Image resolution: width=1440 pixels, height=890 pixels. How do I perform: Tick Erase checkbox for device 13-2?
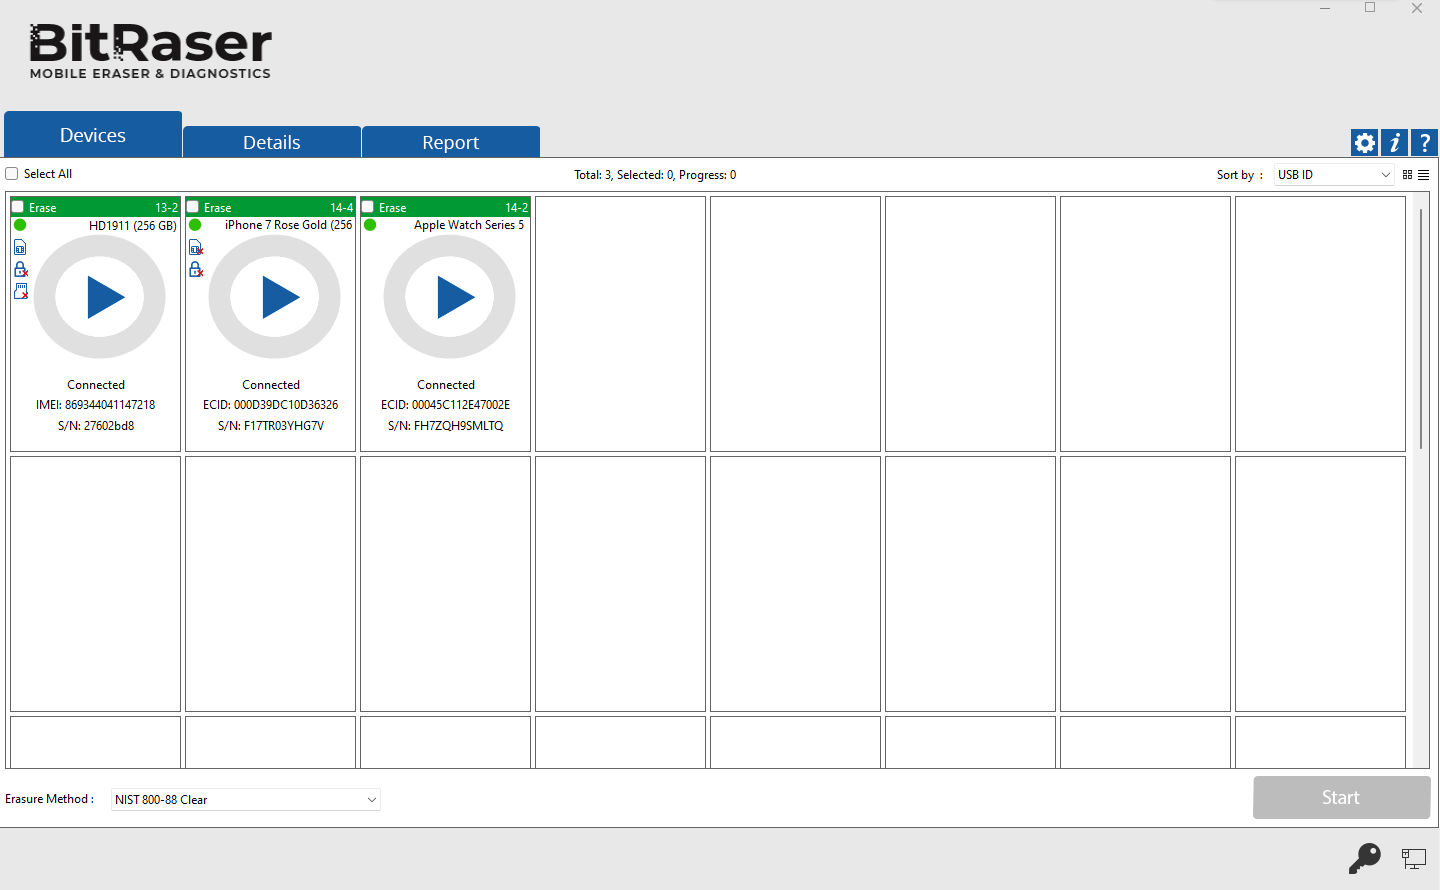(18, 207)
